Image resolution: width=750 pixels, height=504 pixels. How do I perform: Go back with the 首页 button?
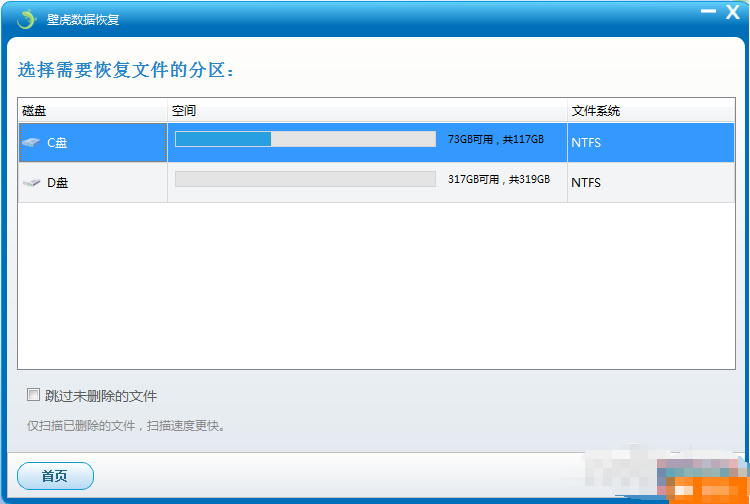[x=55, y=476]
